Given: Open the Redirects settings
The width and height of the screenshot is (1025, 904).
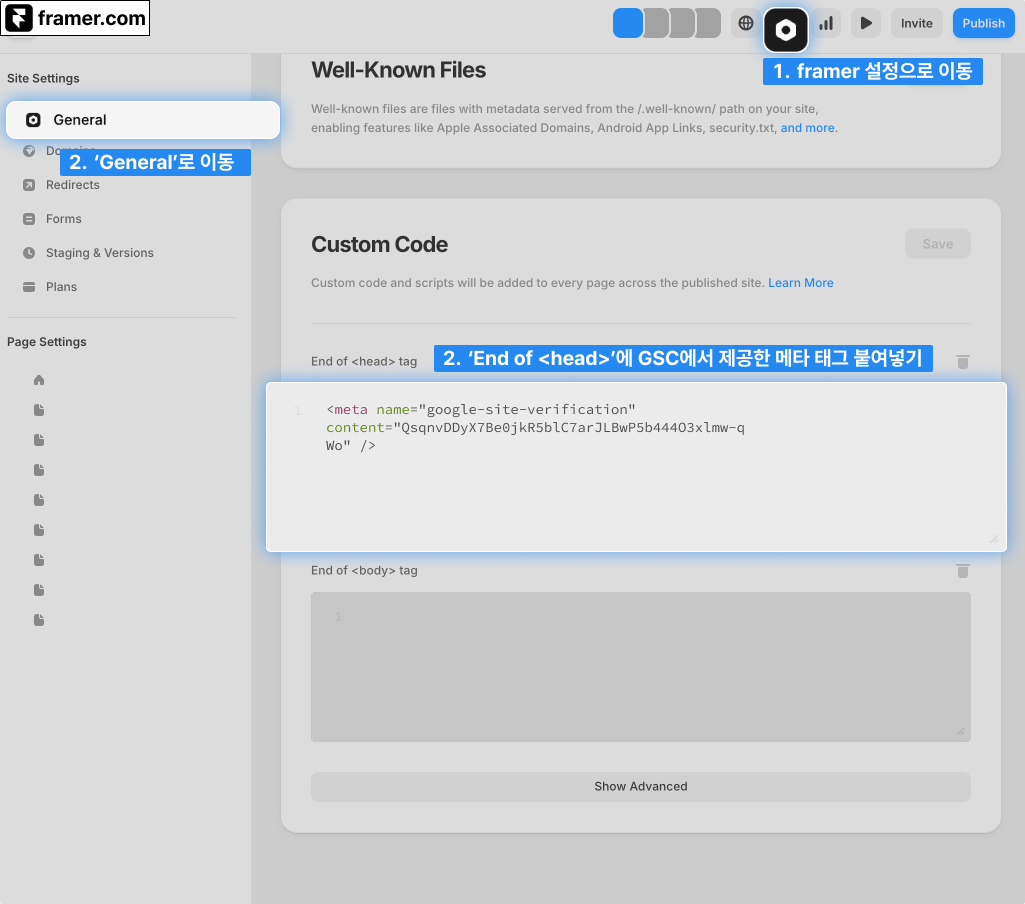Looking at the screenshot, I should (73, 185).
